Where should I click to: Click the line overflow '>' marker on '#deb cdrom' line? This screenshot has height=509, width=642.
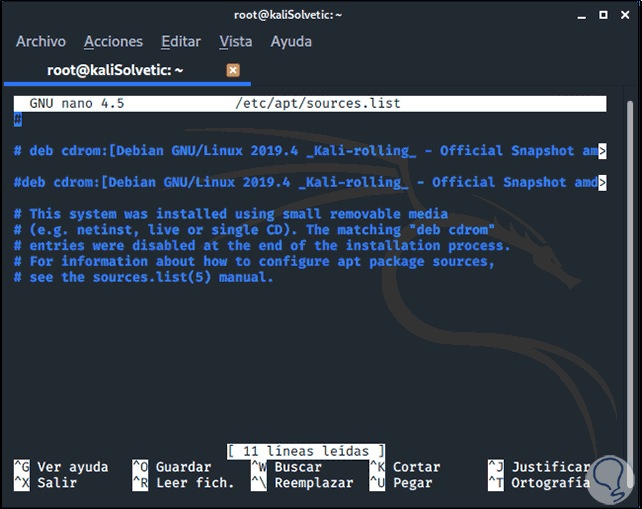(x=602, y=183)
